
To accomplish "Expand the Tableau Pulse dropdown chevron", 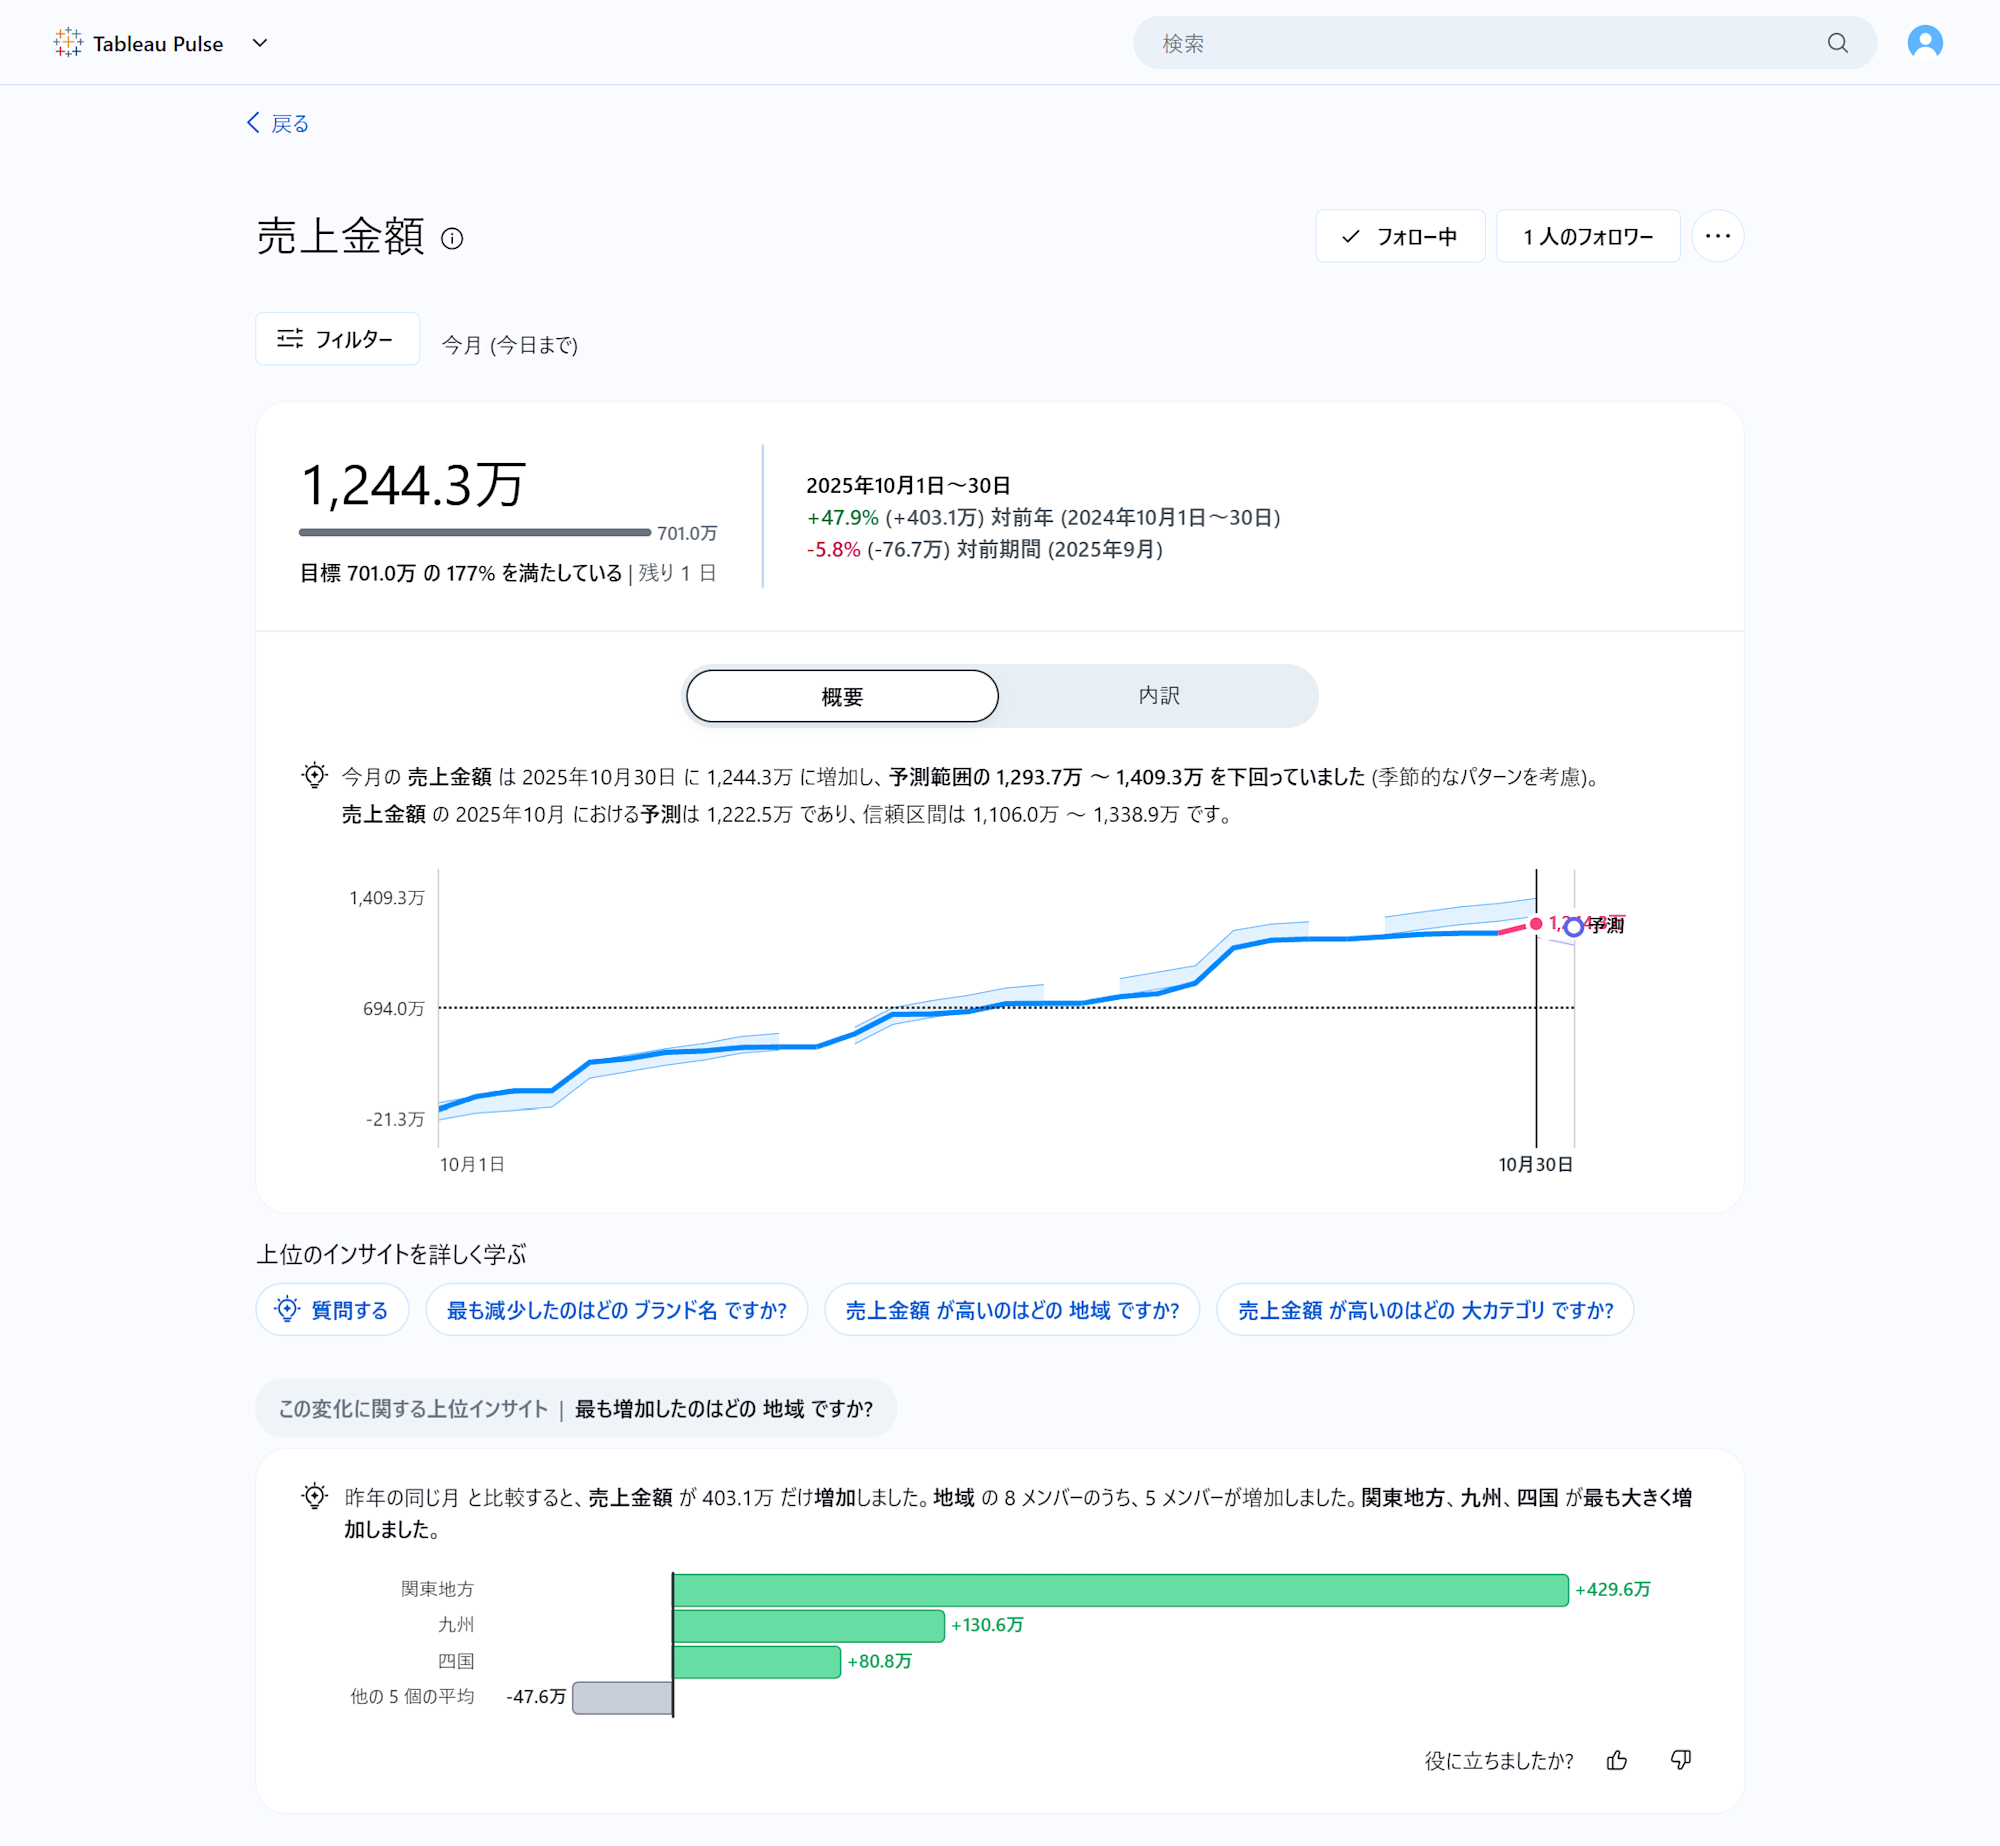I will point(260,43).
